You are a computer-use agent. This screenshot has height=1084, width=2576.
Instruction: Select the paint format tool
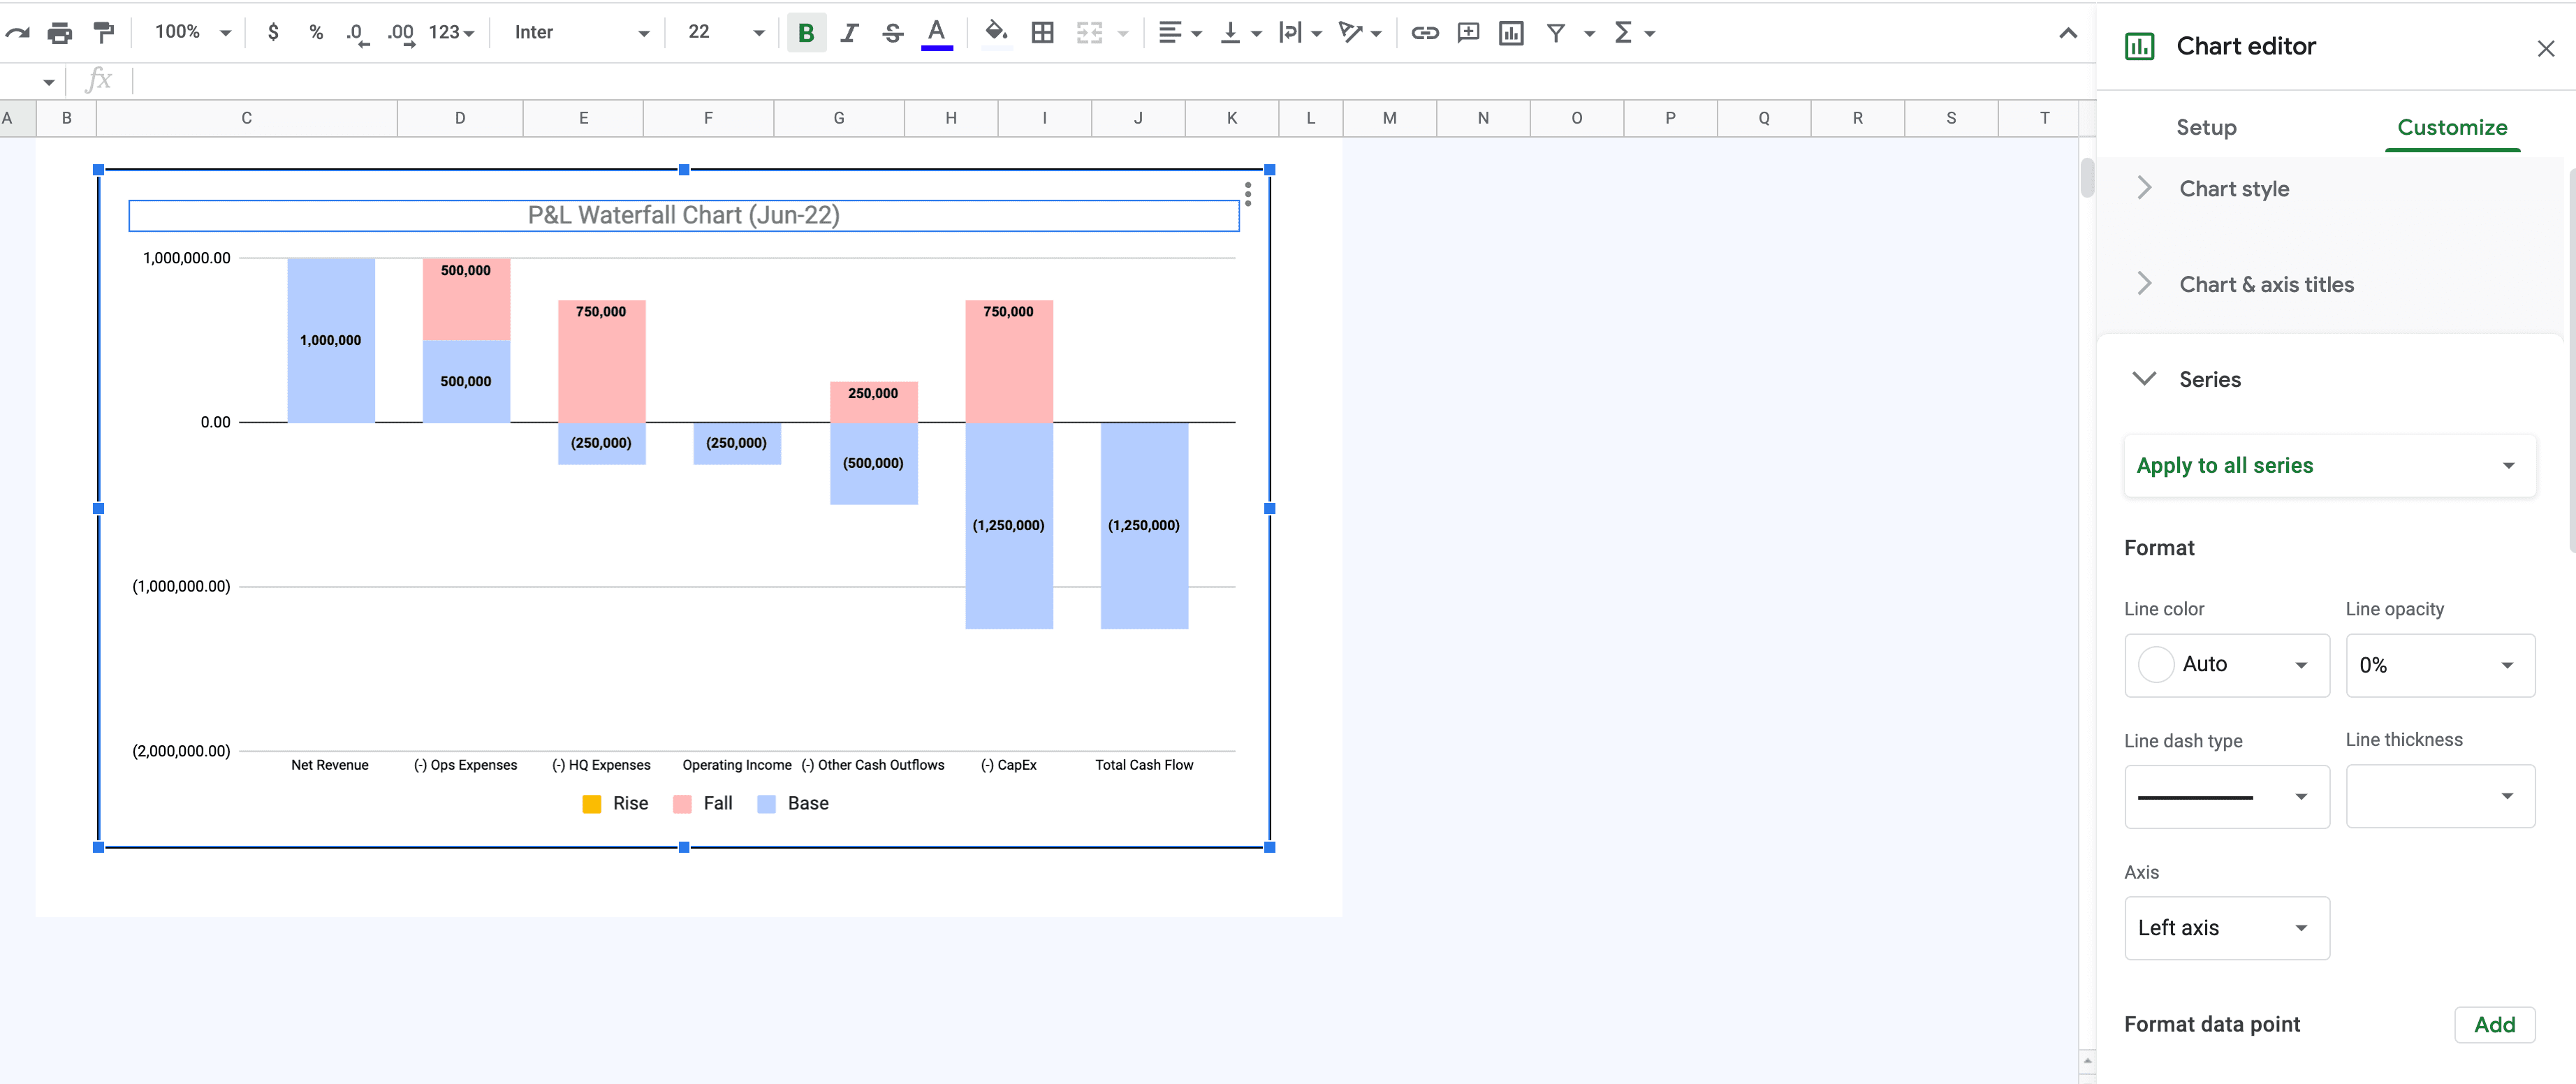coord(103,33)
